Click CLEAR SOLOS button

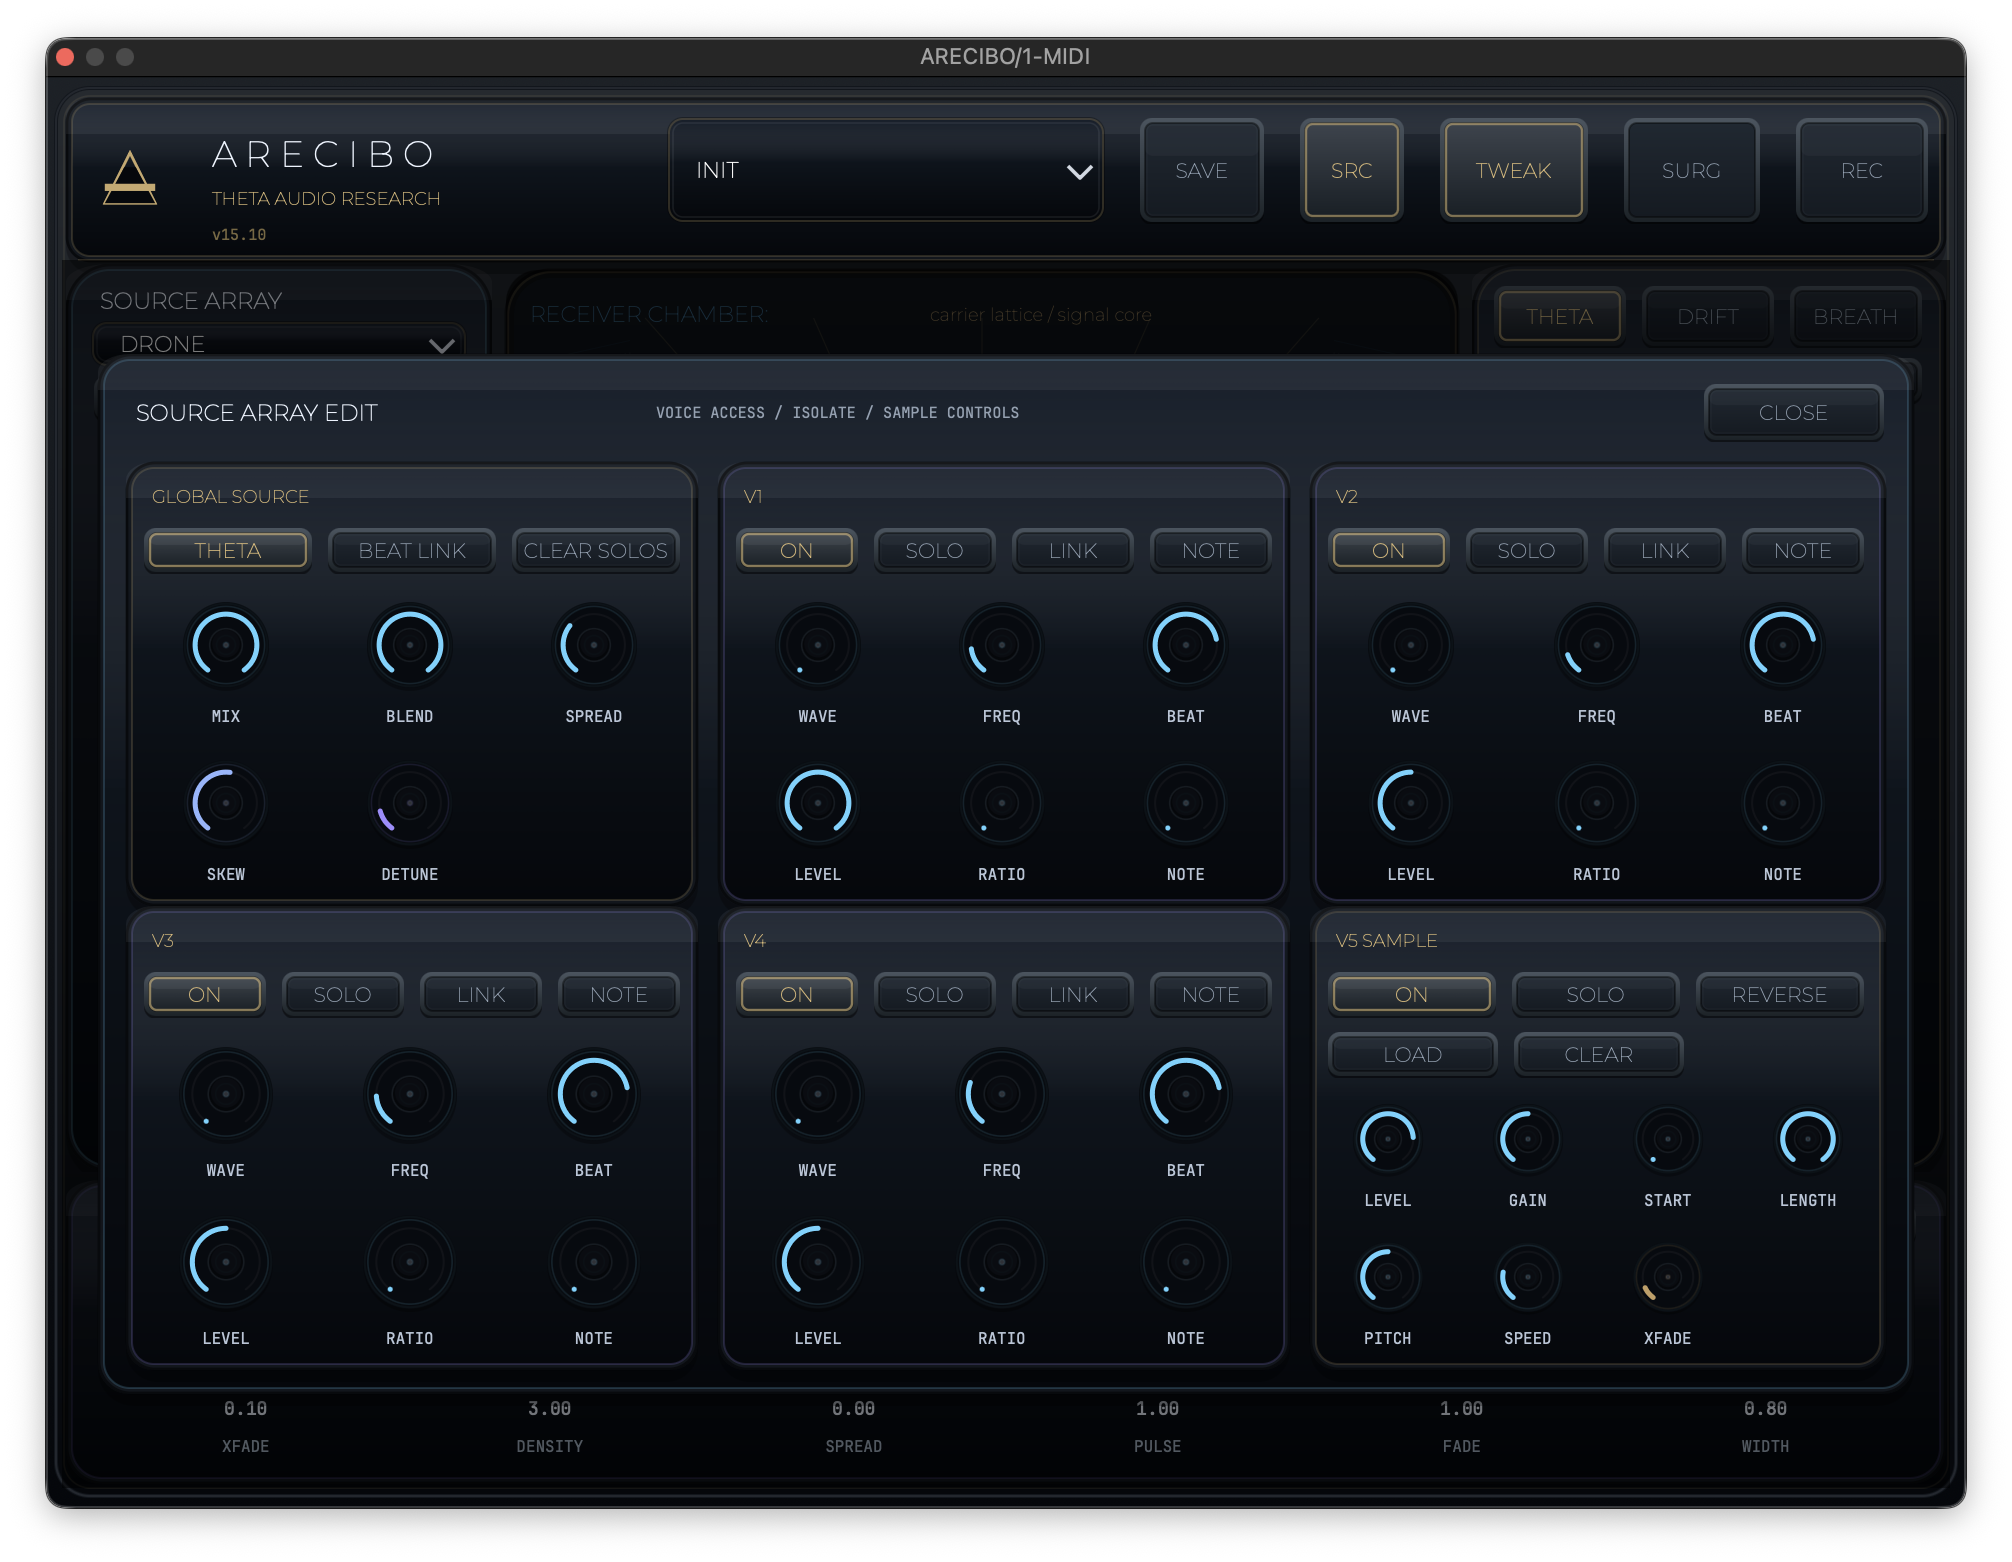tap(595, 551)
